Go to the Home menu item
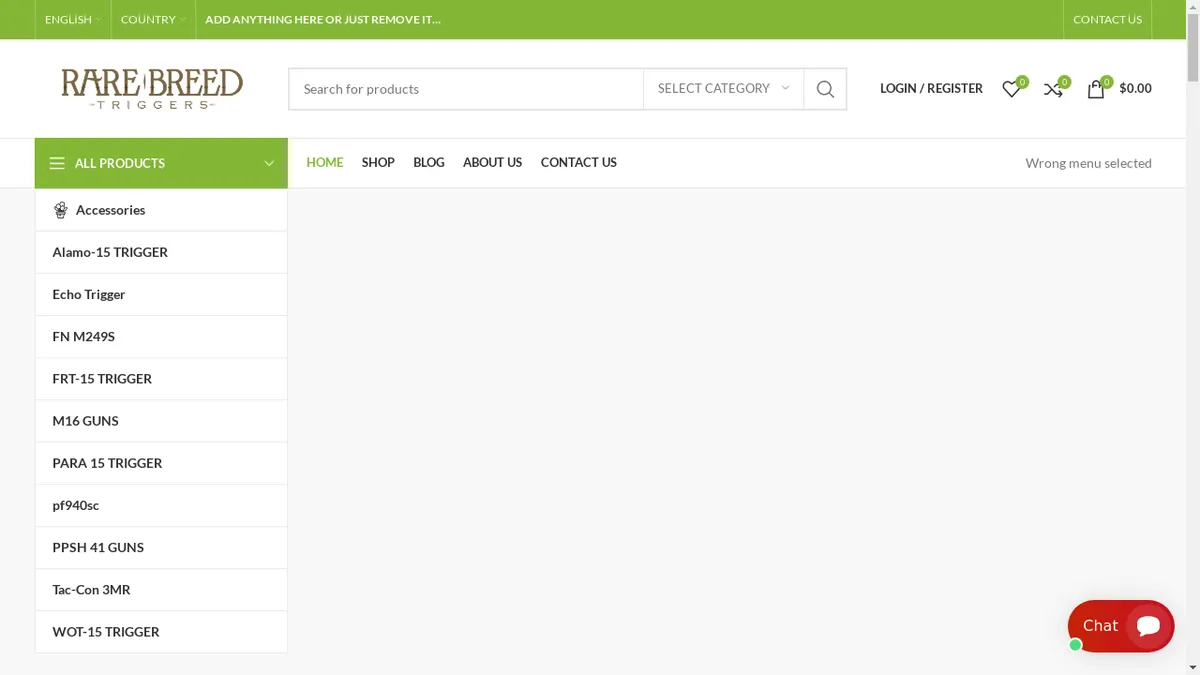1200x675 pixels. 325,162
